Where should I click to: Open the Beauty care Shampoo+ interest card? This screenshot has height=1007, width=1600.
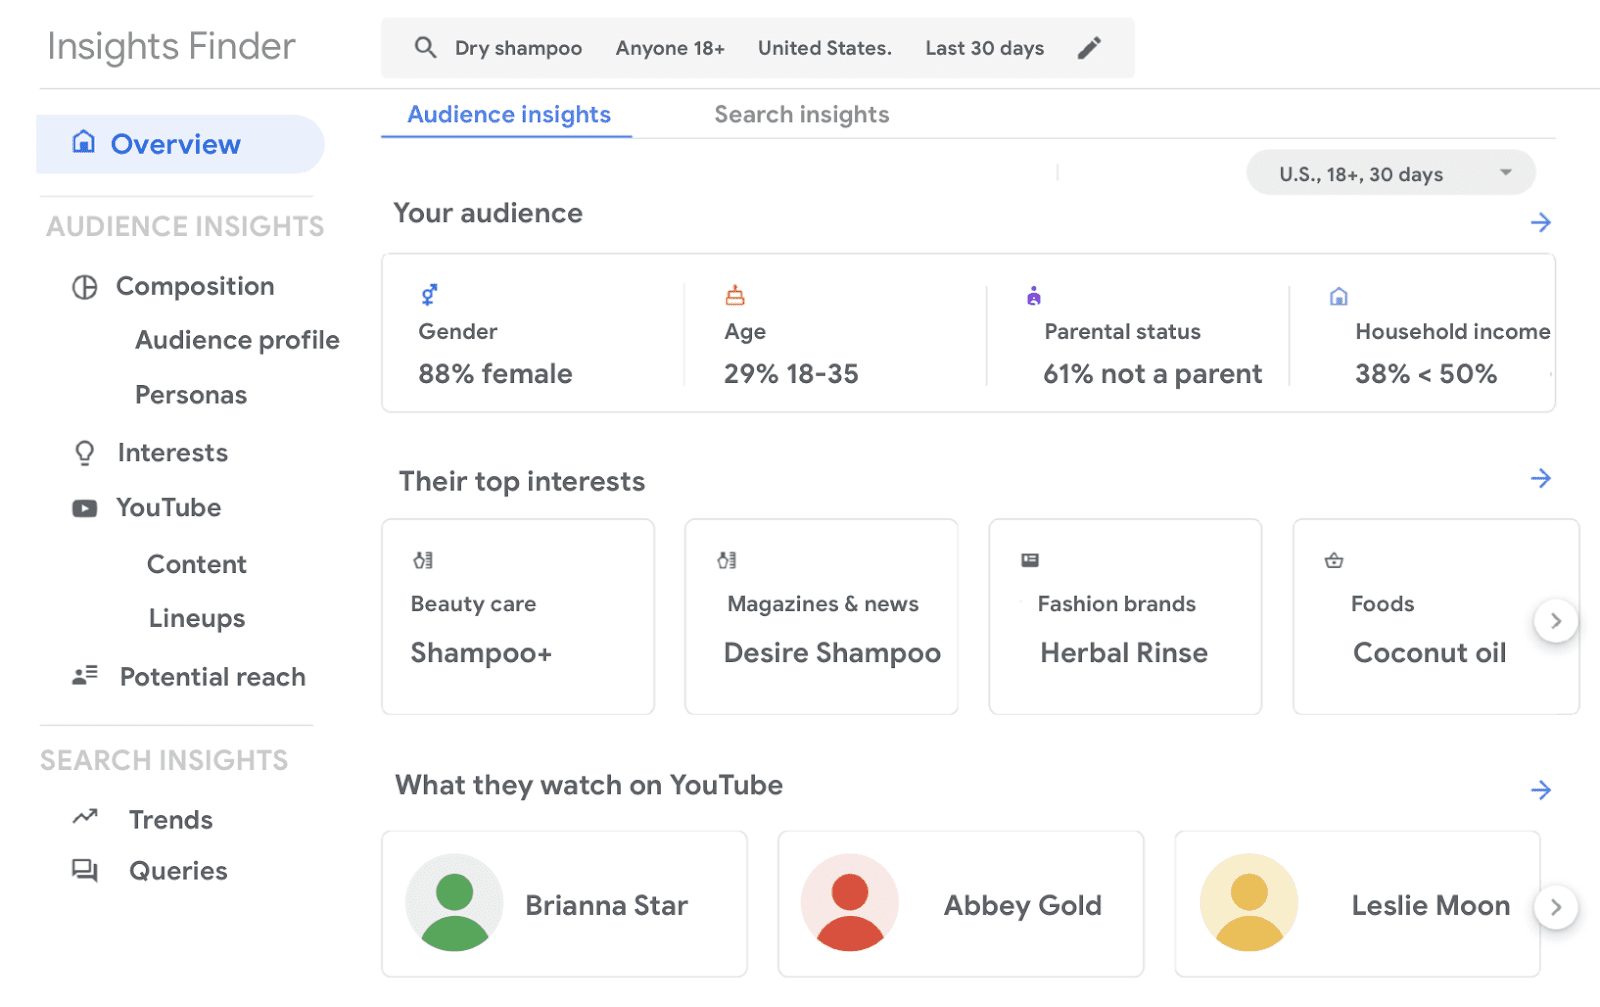tap(518, 616)
